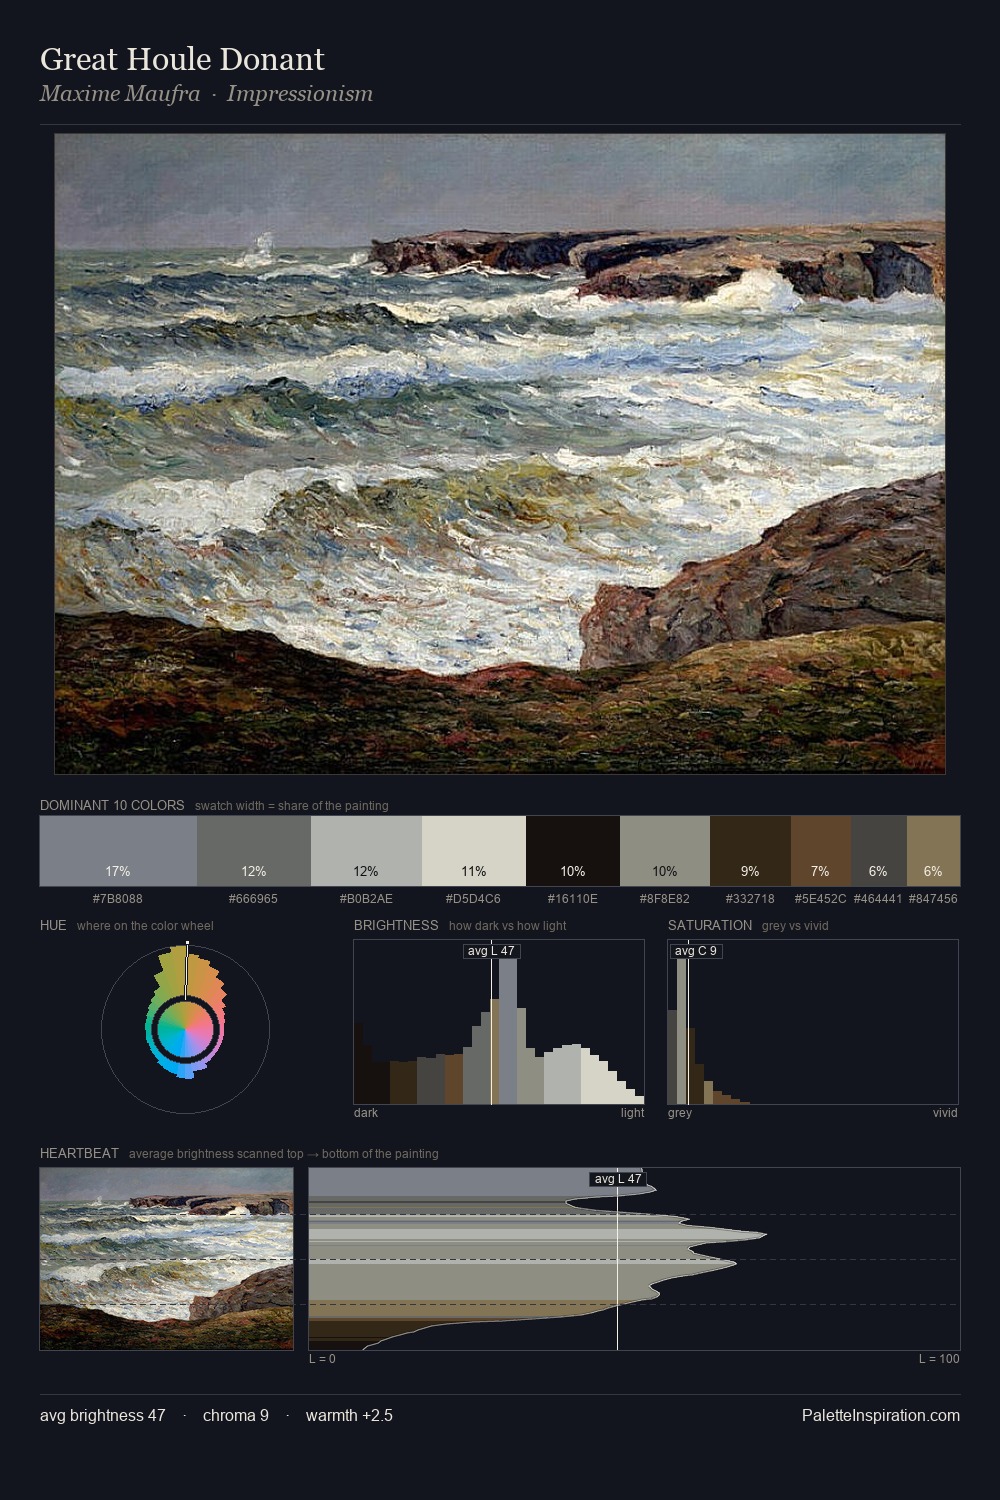
Task: Pick the #B0B2AE light grey swatch
Action: pos(366,851)
